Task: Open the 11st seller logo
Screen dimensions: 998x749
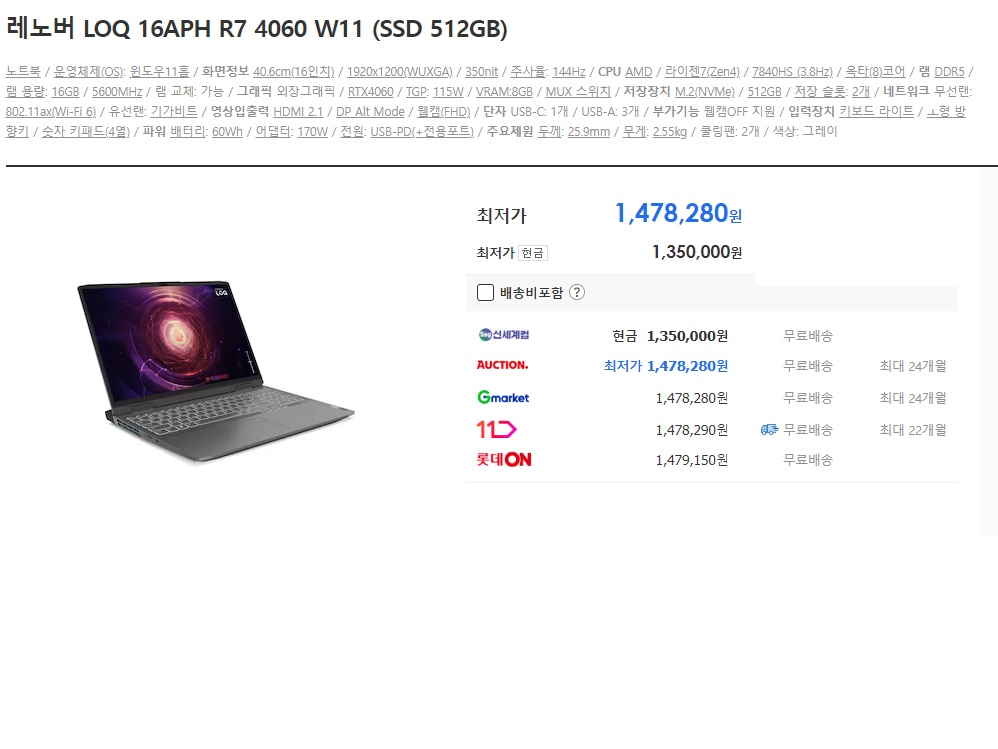Action: coord(496,430)
